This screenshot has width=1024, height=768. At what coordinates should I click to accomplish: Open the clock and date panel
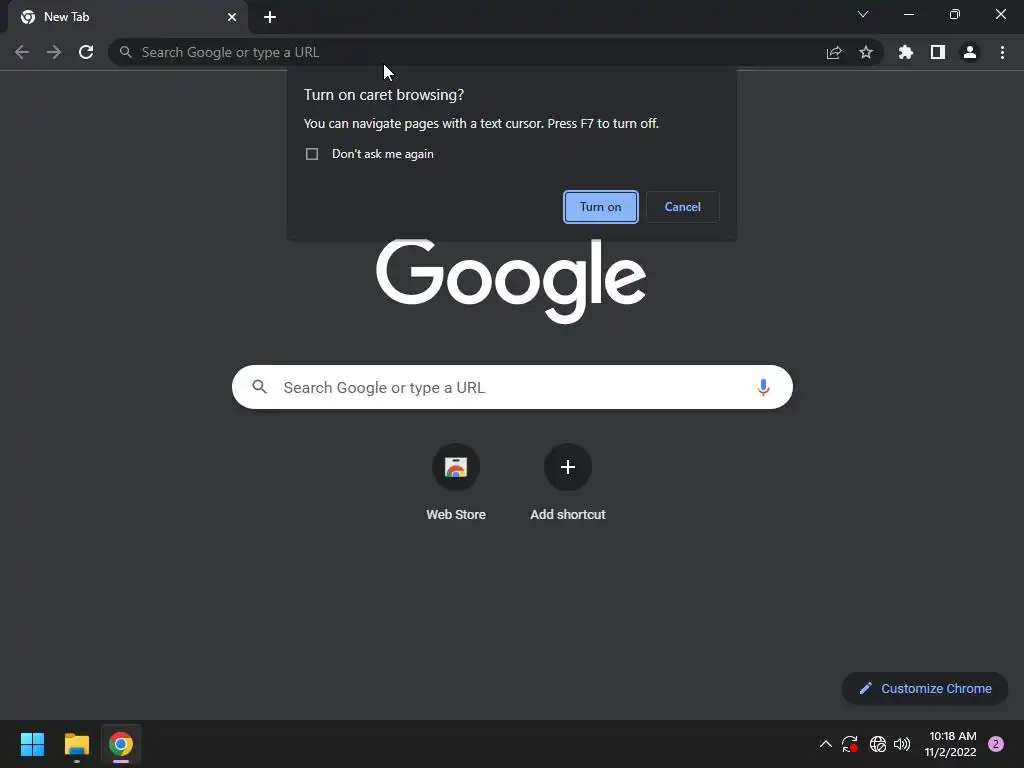coord(952,744)
